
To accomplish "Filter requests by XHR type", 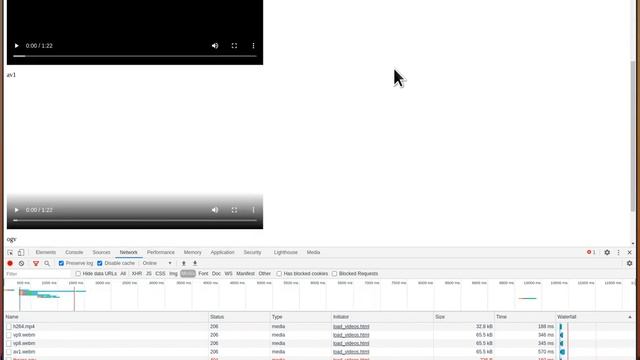I will pos(137,274).
